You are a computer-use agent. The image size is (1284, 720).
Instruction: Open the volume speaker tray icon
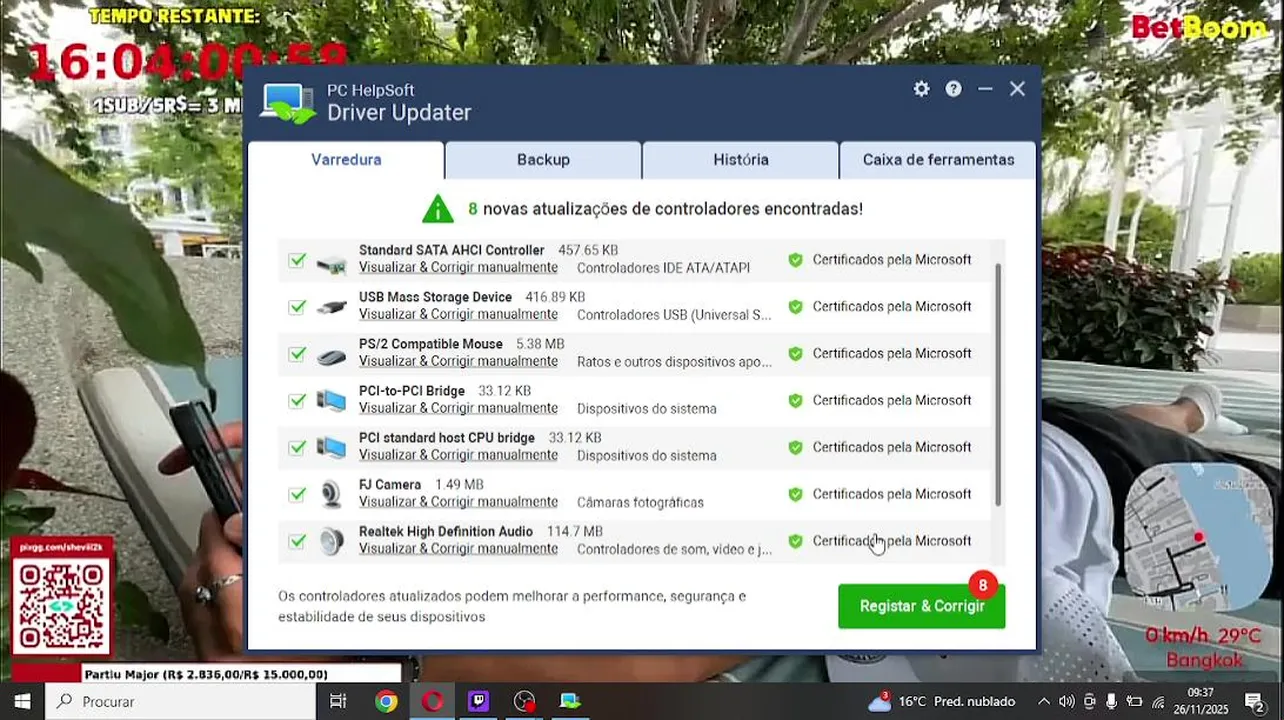(x=1066, y=701)
